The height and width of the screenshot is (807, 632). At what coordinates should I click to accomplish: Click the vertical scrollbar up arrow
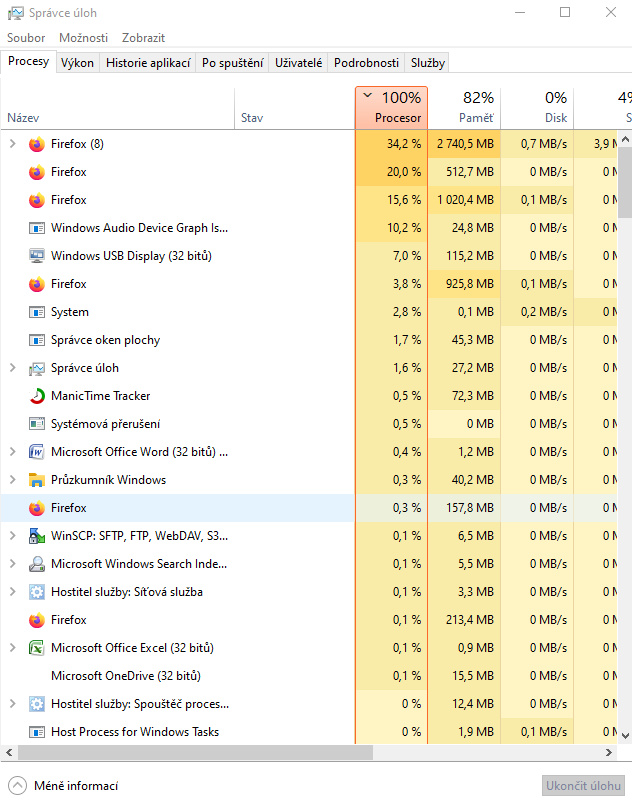(x=625, y=138)
